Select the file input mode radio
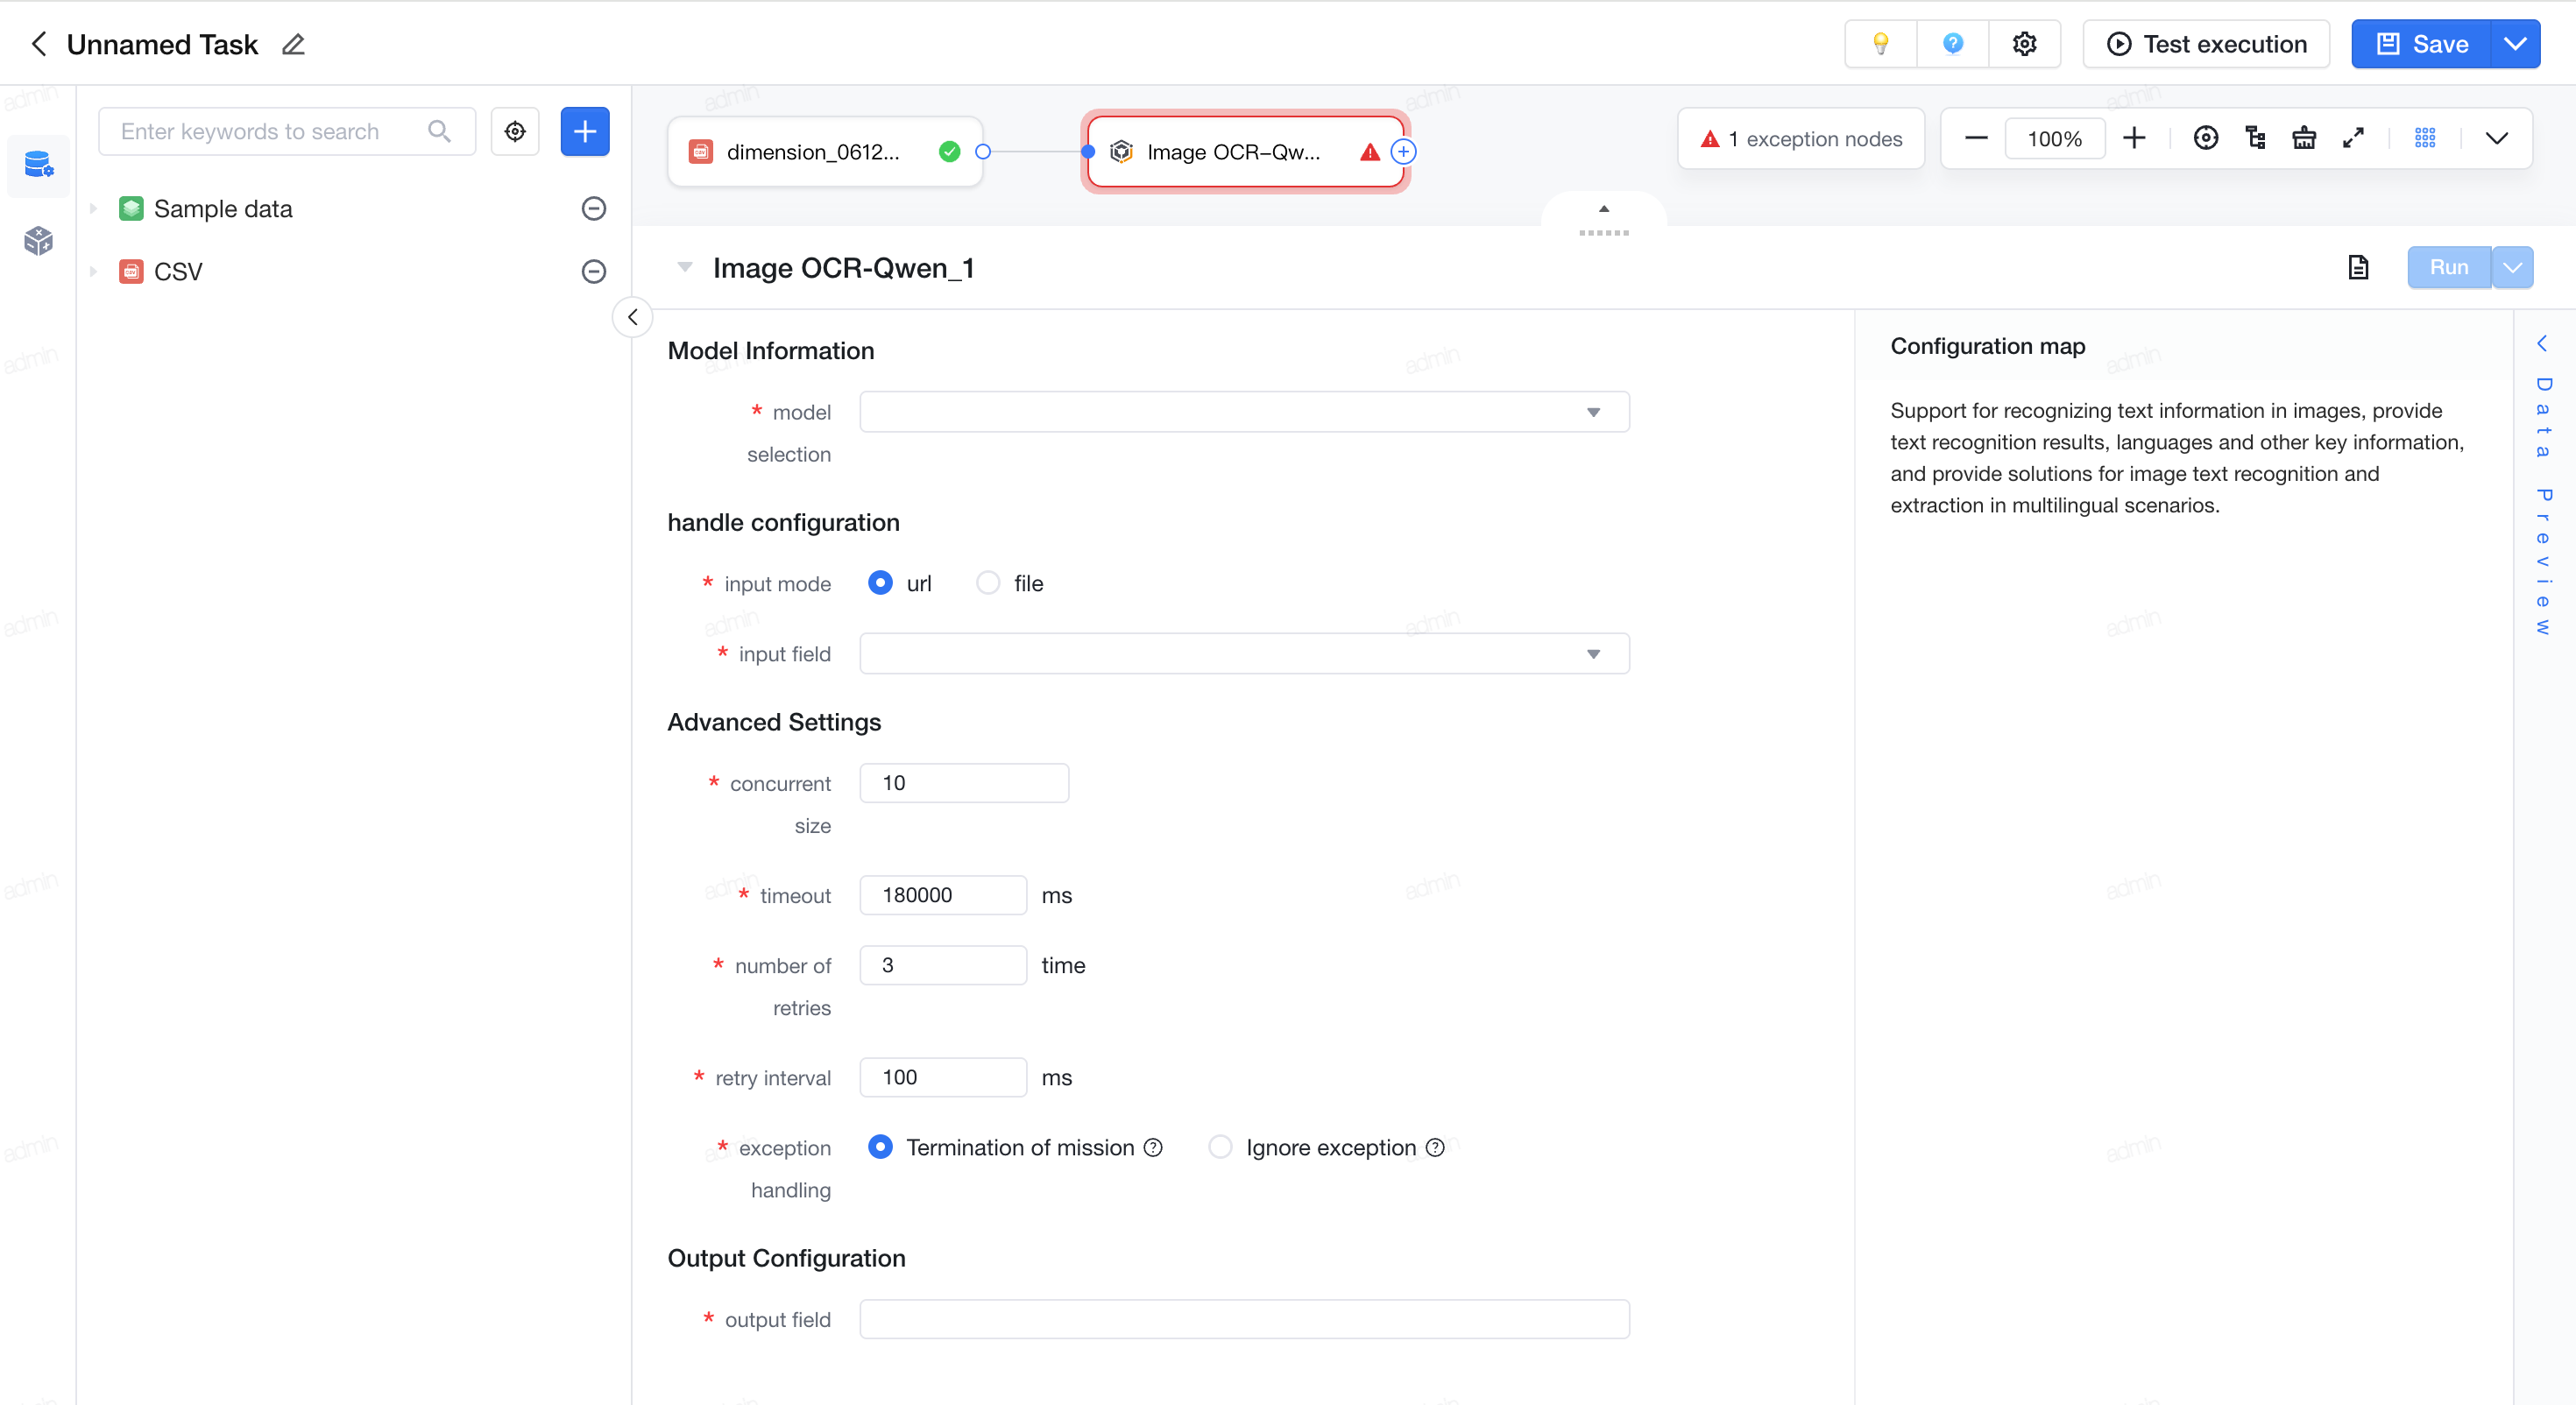The image size is (2576, 1405). tap(988, 583)
